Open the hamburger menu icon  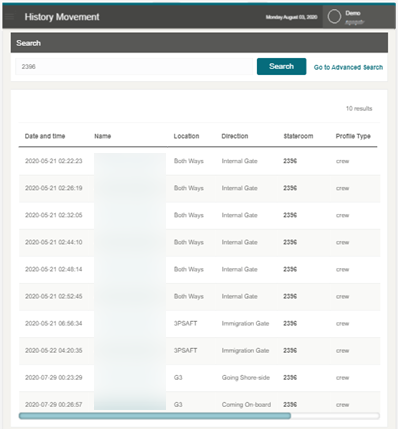[9, 17]
